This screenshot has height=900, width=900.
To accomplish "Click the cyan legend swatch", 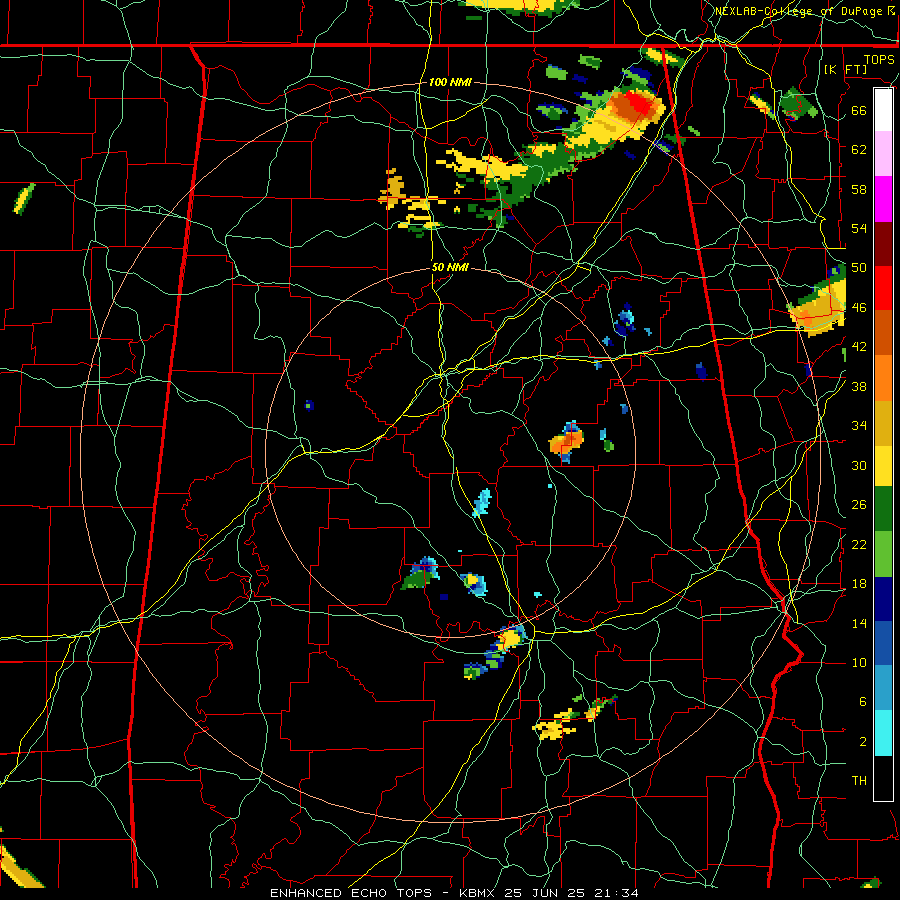I will click(x=883, y=733).
